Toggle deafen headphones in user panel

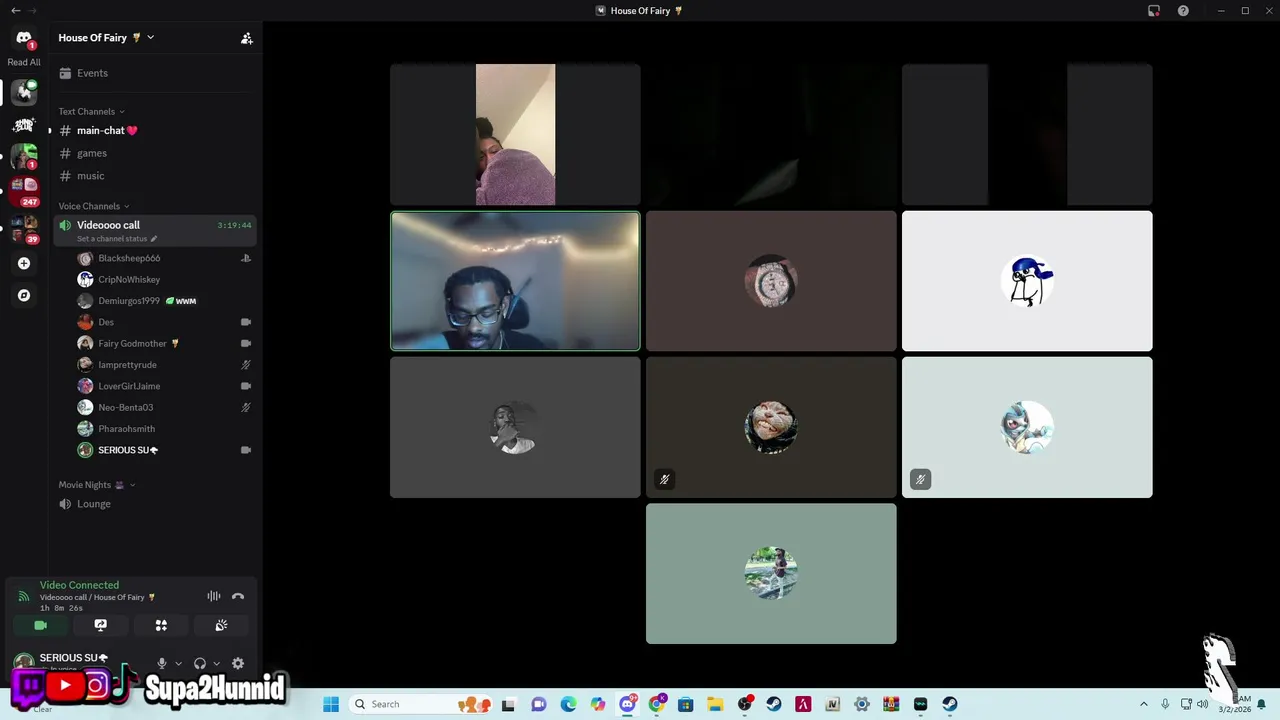(x=200, y=663)
